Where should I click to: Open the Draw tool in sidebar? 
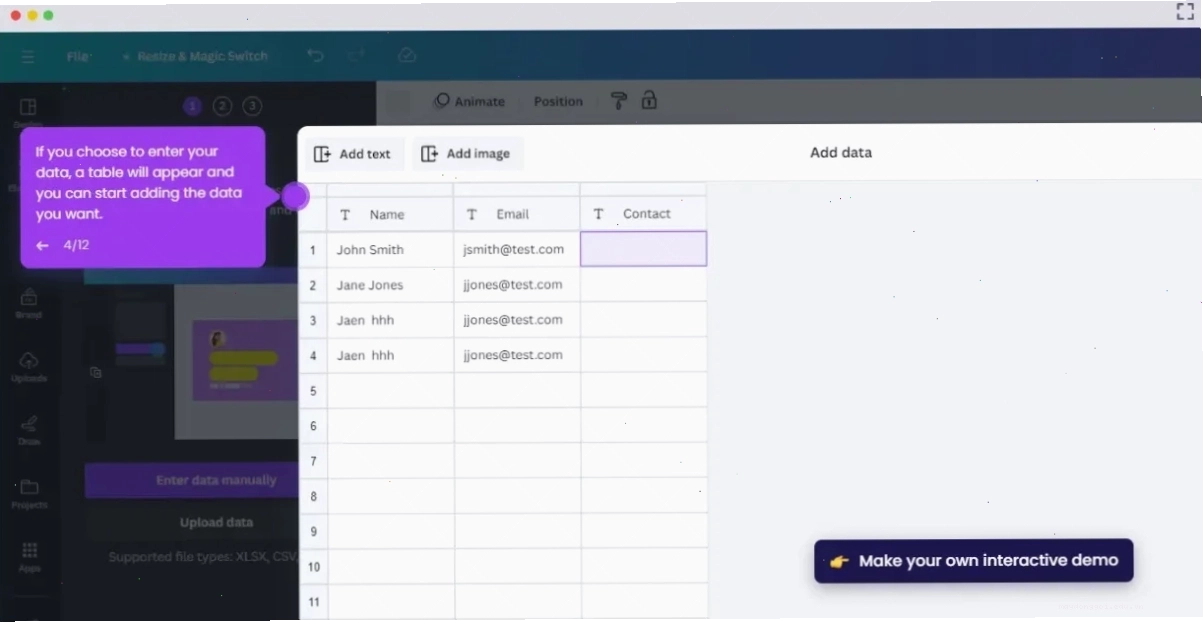pos(28,429)
